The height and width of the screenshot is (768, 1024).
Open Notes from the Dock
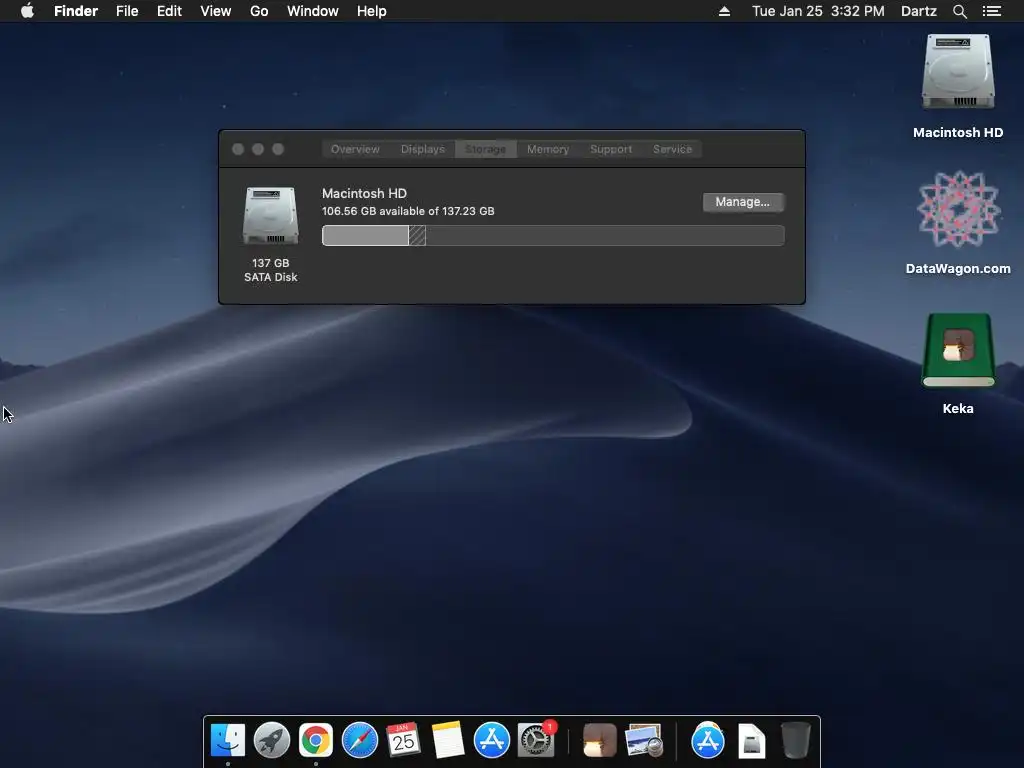(x=448, y=740)
